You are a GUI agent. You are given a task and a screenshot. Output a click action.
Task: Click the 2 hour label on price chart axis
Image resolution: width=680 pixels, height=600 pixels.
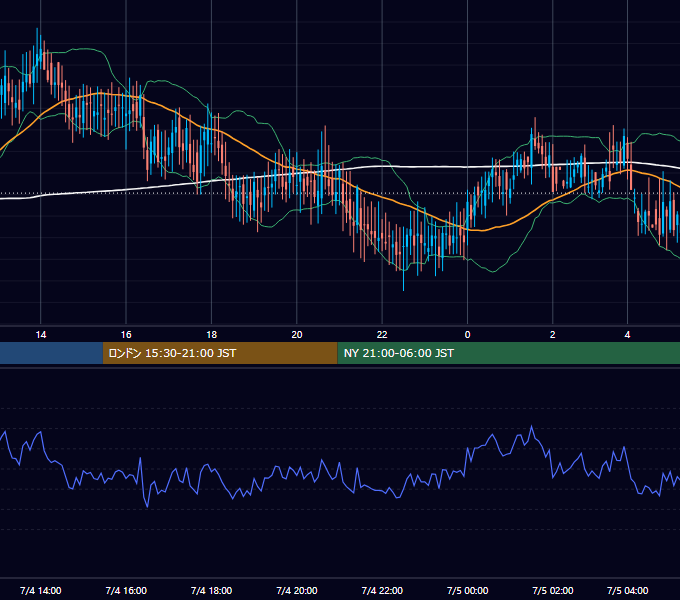(x=552, y=335)
